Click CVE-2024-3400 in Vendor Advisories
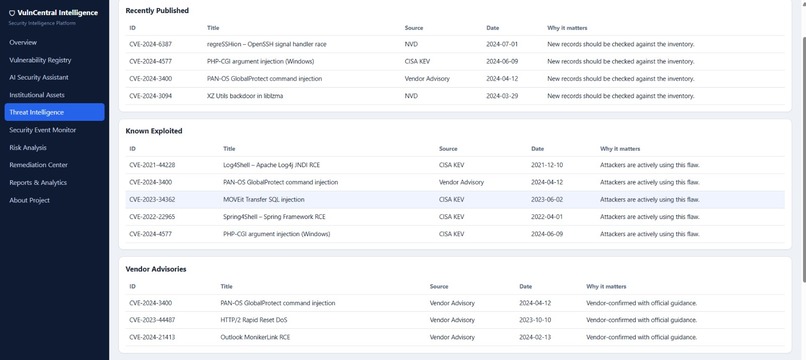The height and width of the screenshot is (360, 806). coord(151,303)
